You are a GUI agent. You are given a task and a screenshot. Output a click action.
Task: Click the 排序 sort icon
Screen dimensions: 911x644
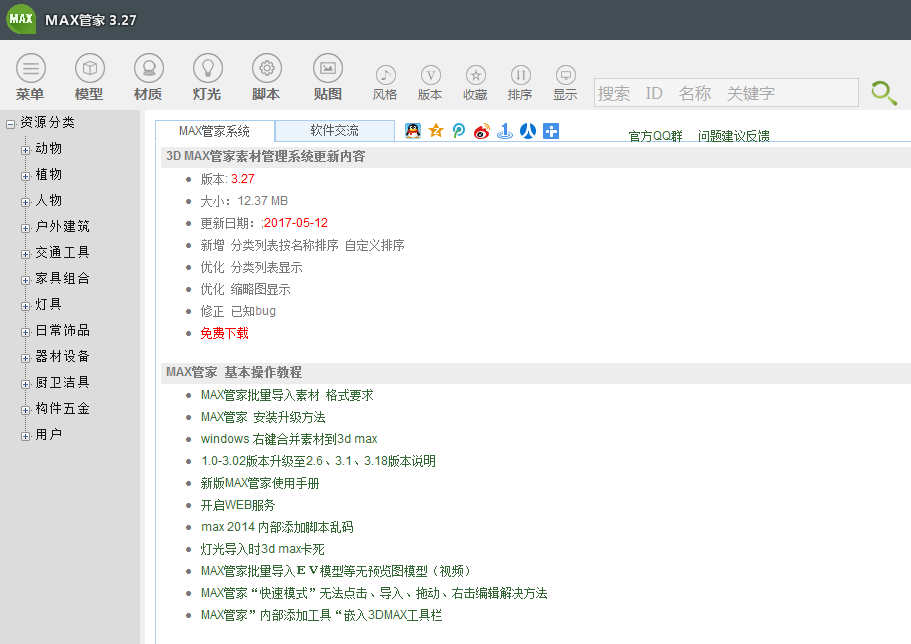click(x=521, y=75)
